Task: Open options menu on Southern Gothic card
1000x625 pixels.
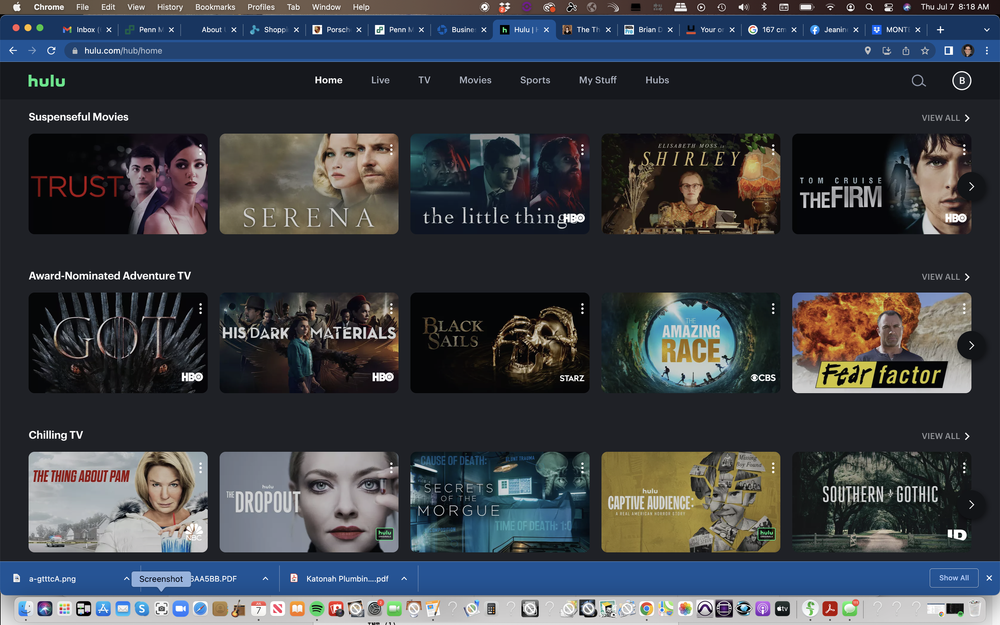Action: [x=964, y=468]
